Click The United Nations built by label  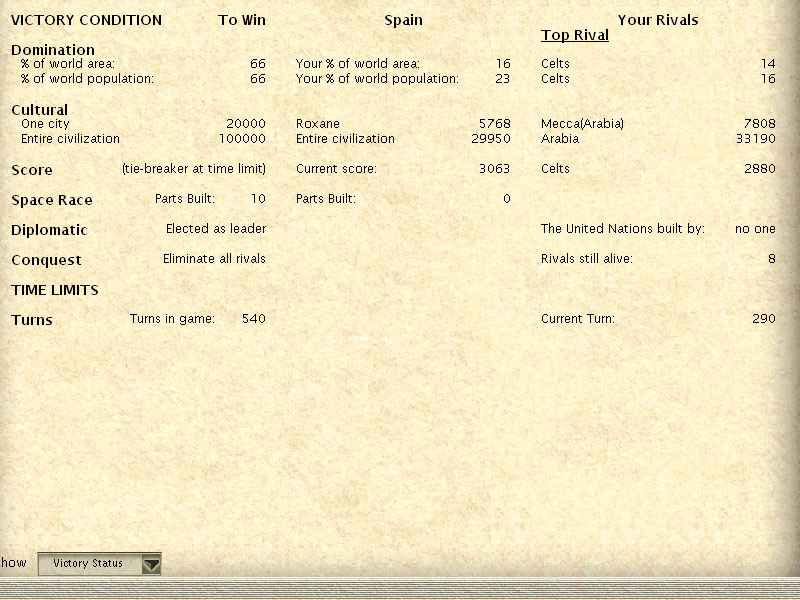pyautogui.click(x=622, y=229)
